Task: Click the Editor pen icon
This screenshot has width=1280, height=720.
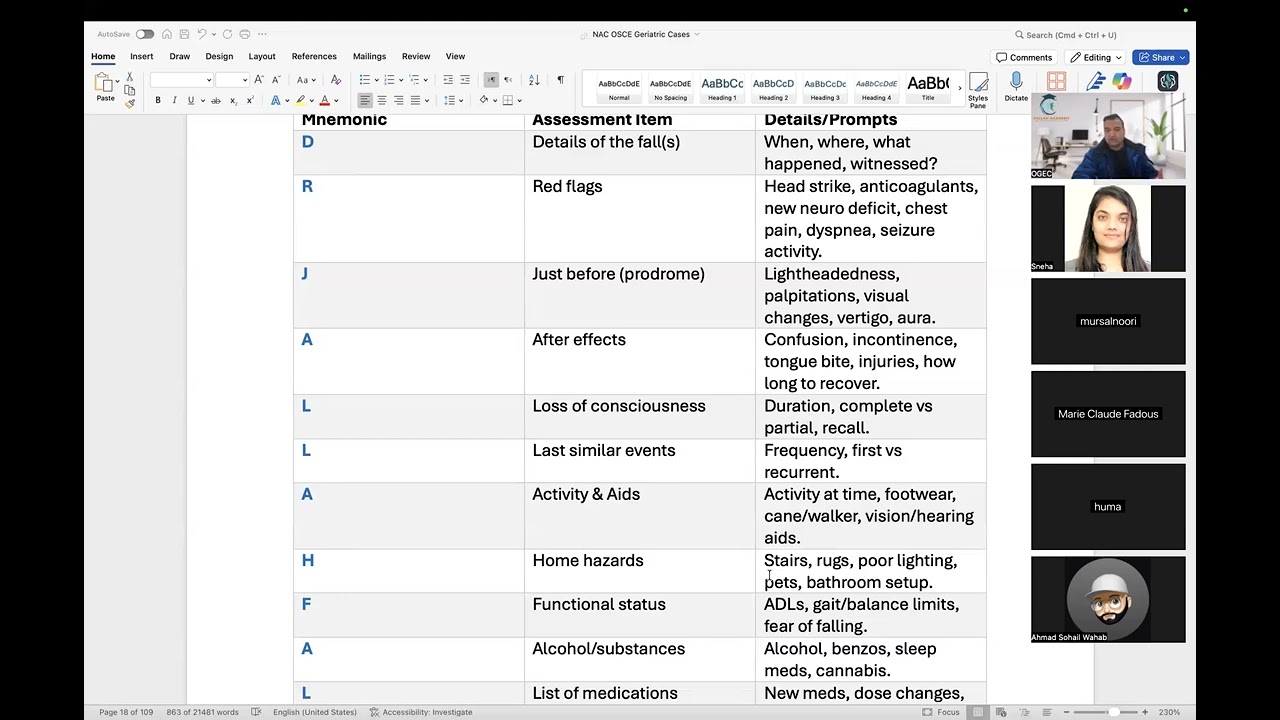Action: (1097, 82)
